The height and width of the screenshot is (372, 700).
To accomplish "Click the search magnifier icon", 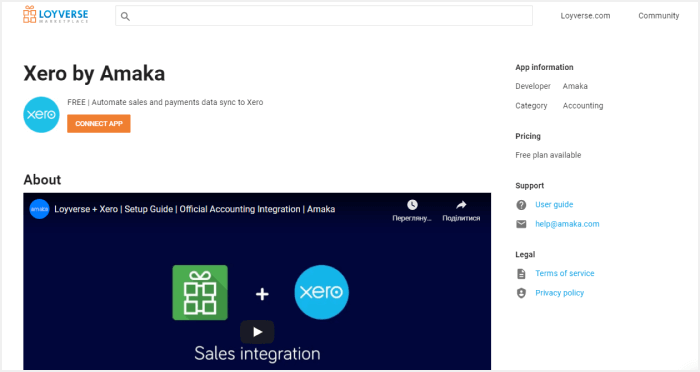I will tap(125, 17).
